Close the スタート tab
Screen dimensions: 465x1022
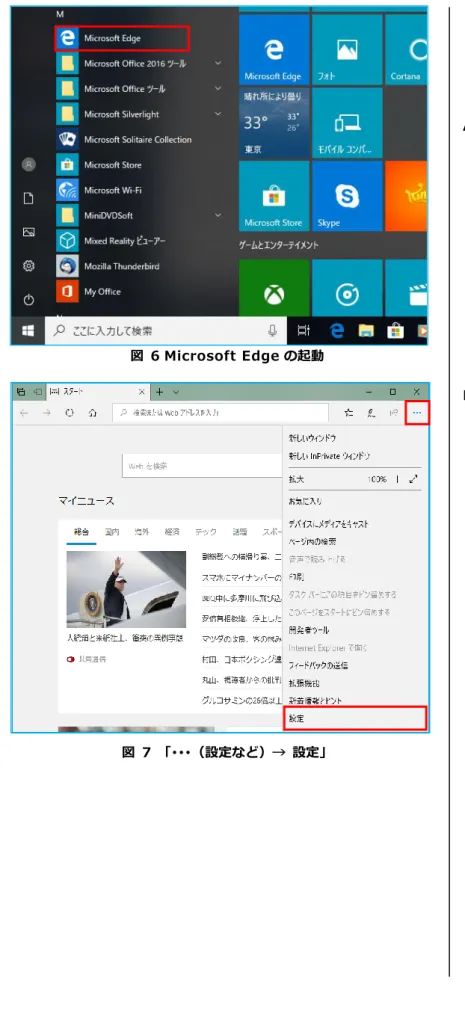click(x=142, y=392)
